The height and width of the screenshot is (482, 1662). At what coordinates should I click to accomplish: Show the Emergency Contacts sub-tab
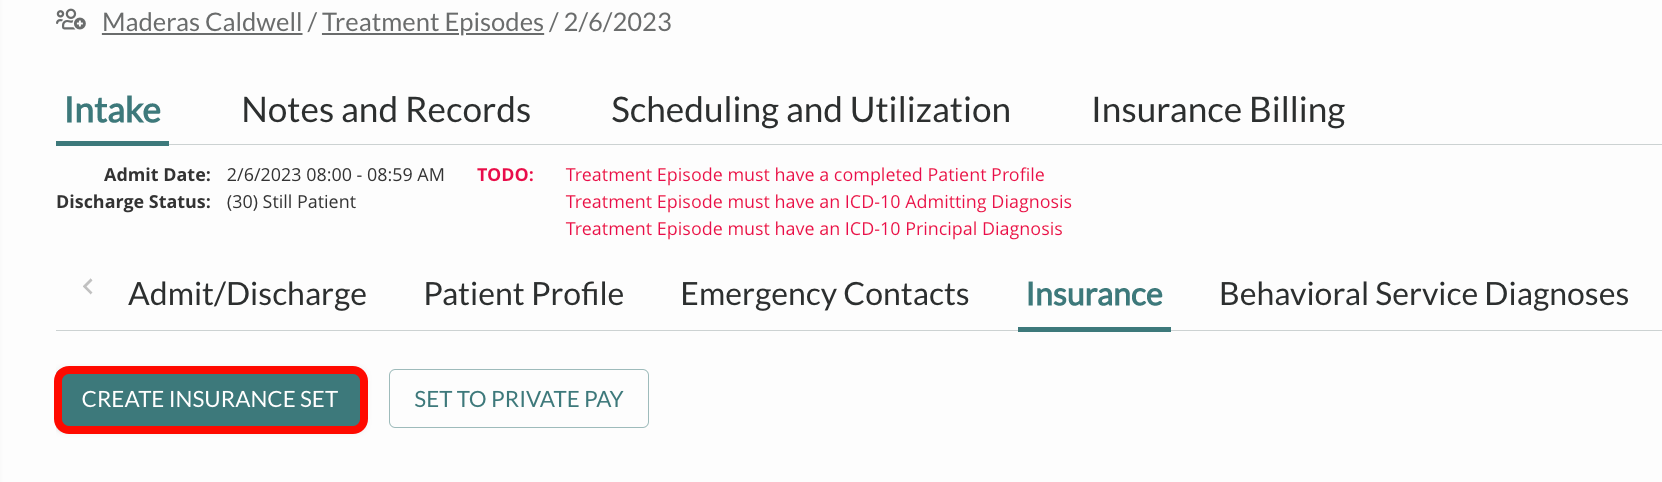pyautogui.click(x=825, y=294)
